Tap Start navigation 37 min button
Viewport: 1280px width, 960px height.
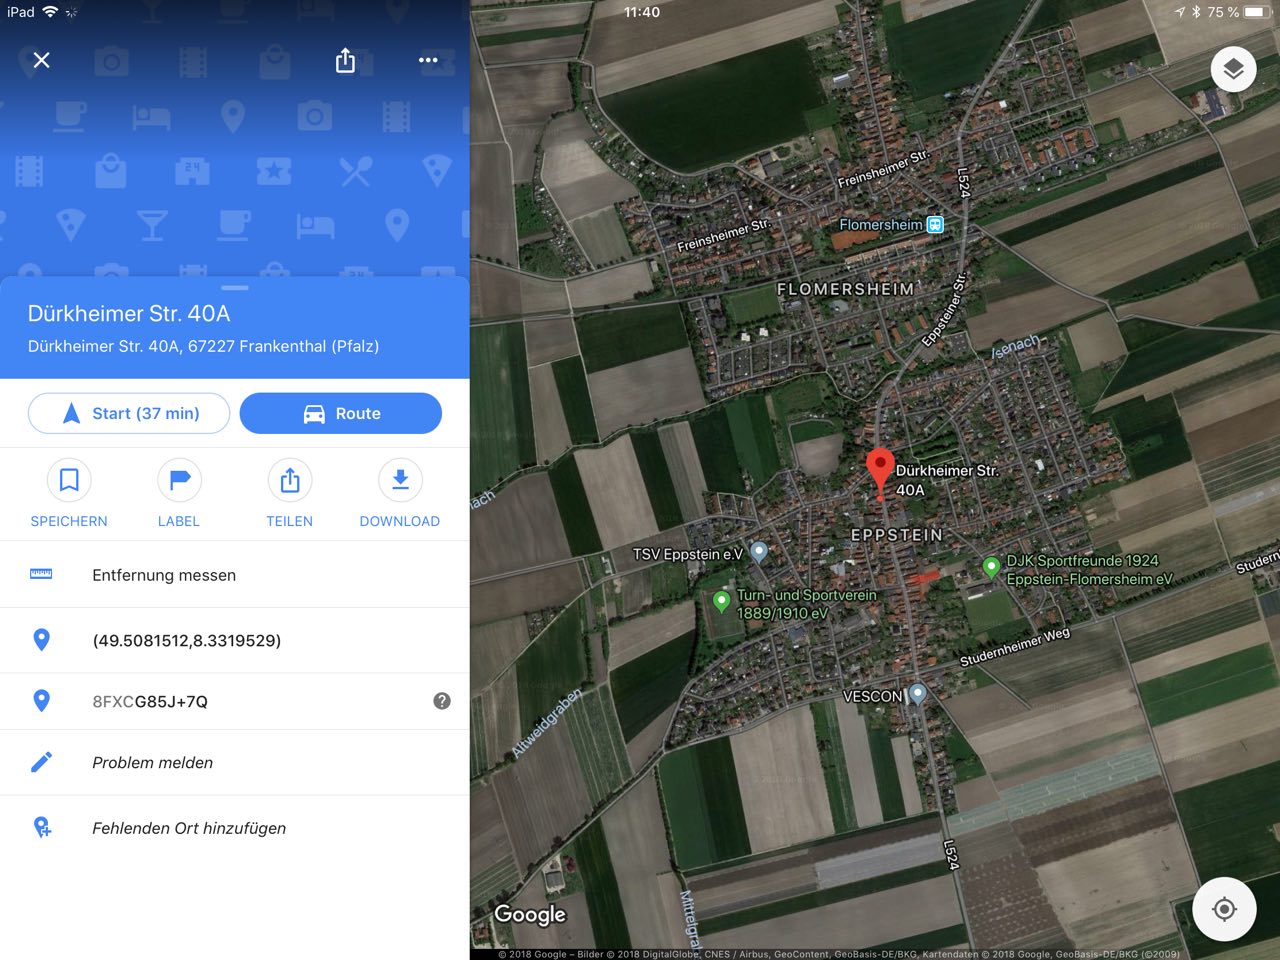pos(129,413)
